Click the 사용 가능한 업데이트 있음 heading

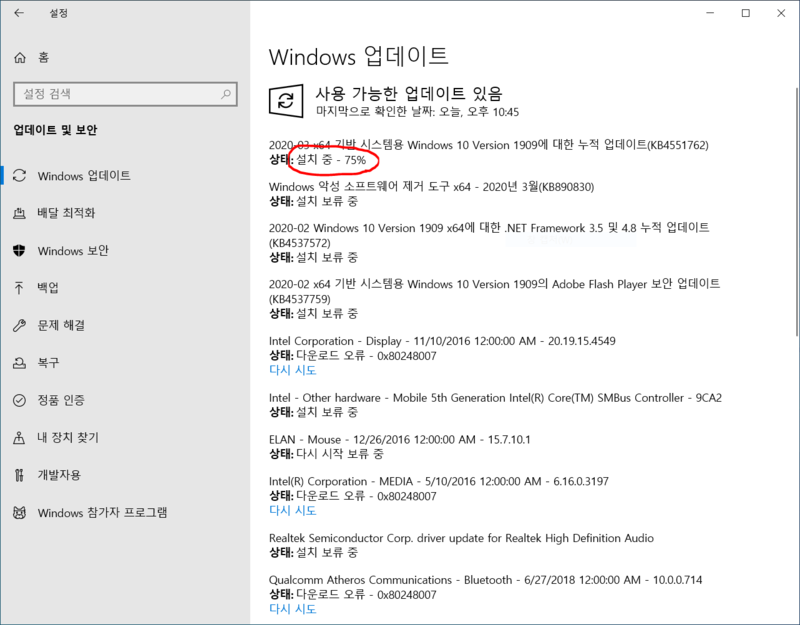(409, 93)
